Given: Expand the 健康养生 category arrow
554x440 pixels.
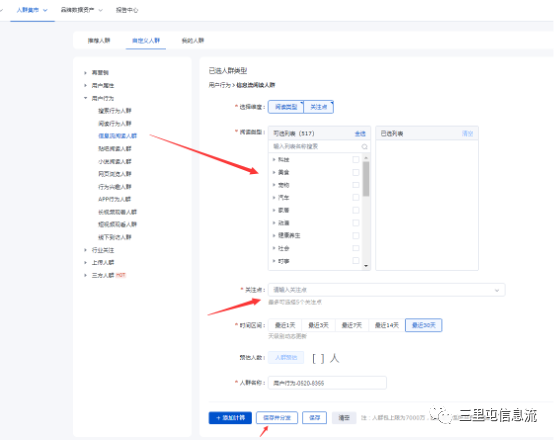Looking at the screenshot, I should pos(274,235).
